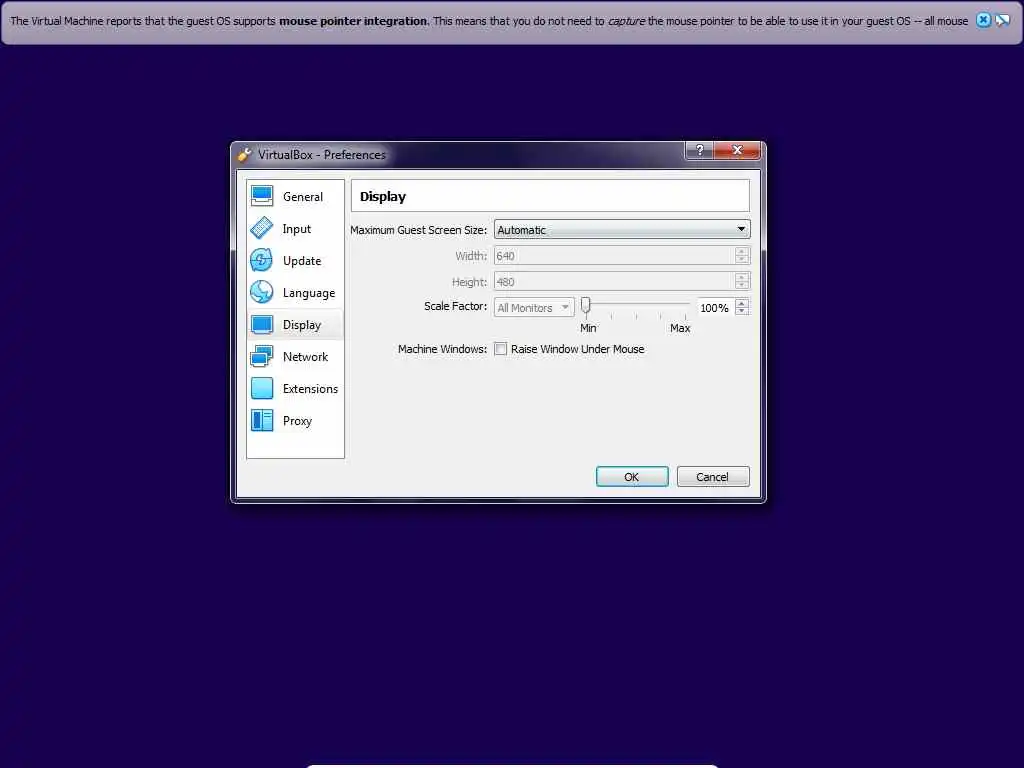The image size is (1024, 768).
Task: Click the Max label under the slider
Action: tap(680, 328)
